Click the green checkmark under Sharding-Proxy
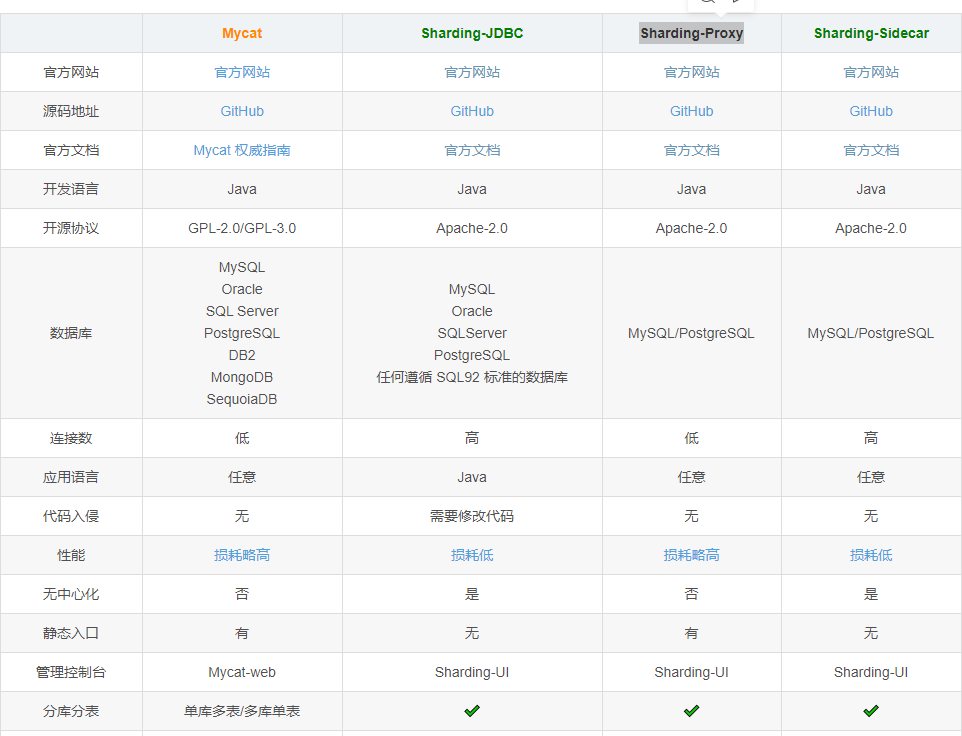 point(691,711)
